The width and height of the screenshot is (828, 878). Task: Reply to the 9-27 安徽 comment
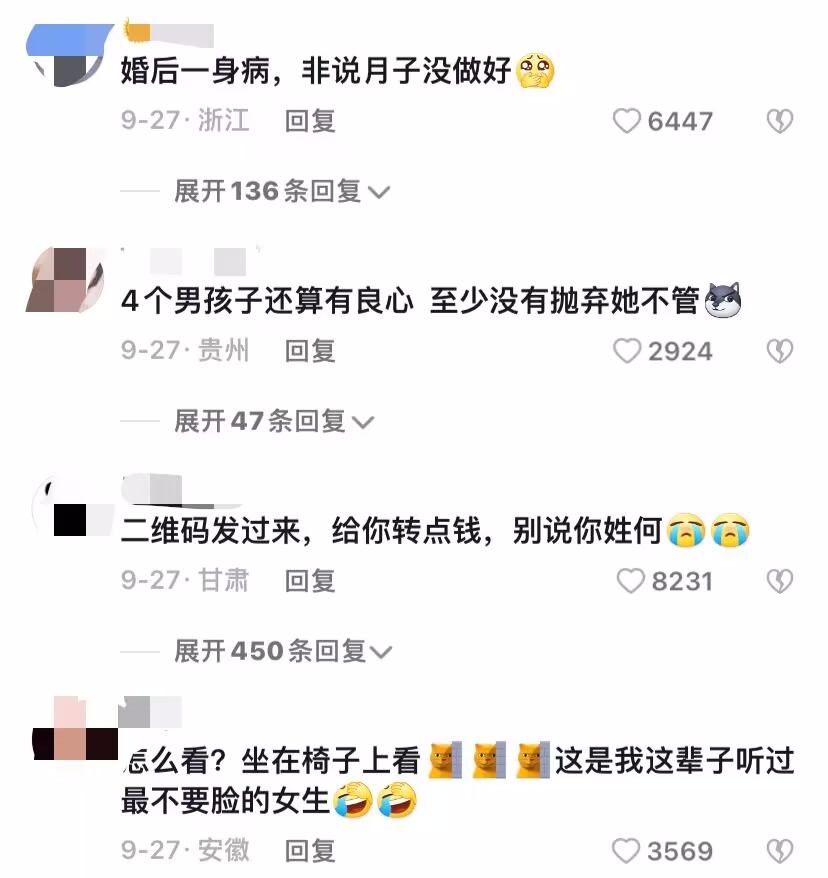pyautogui.click(x=310, y=851)
